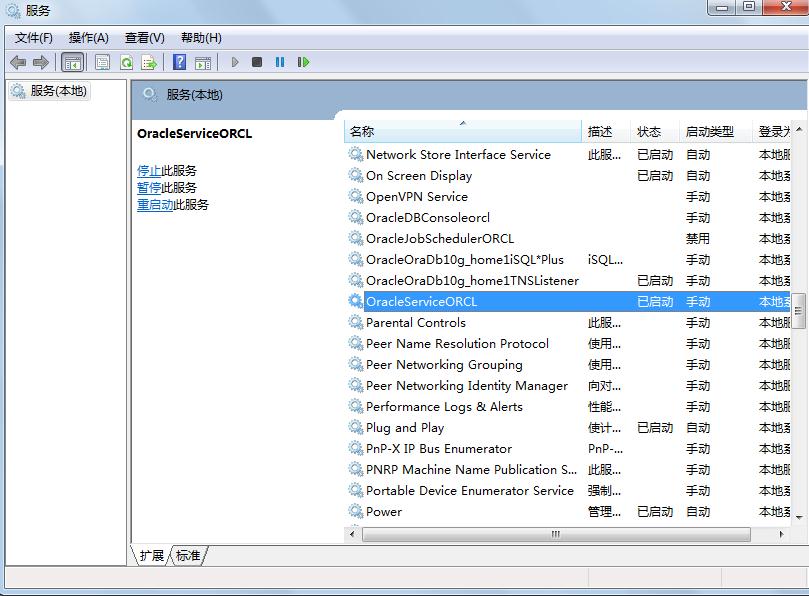Click iSQL... description cell
Viewport: 809px width, 596px height.
605,260
